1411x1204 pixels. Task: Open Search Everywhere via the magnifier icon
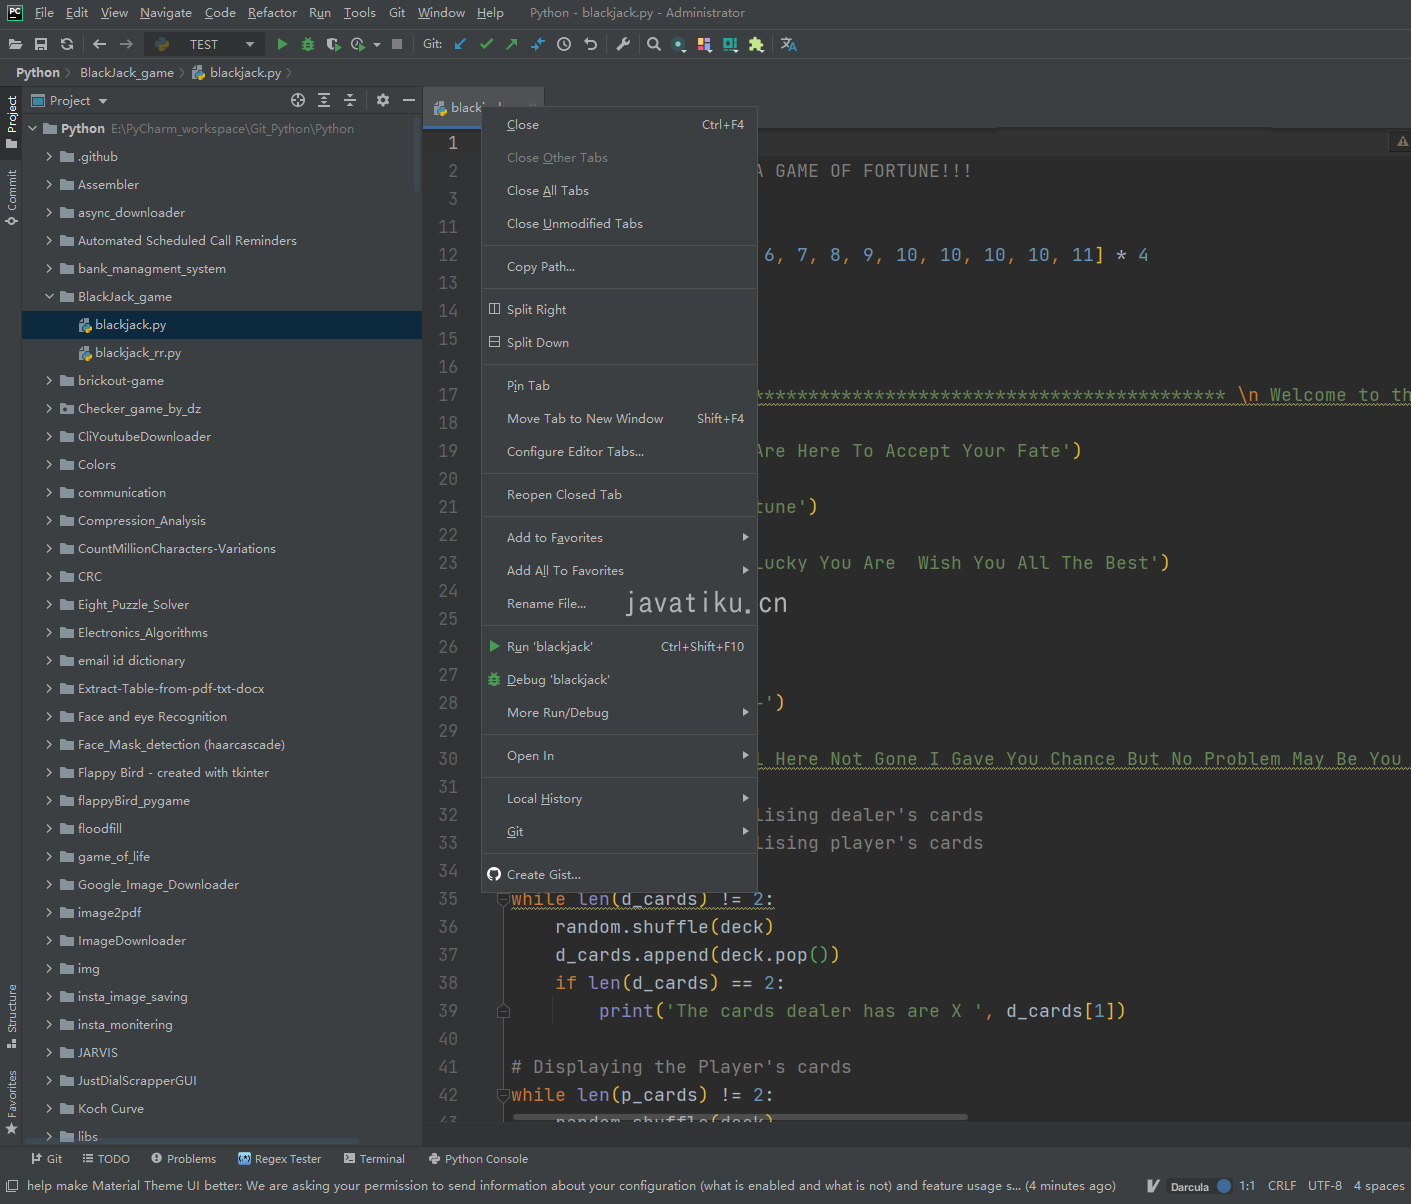click(x=654, y=44)
